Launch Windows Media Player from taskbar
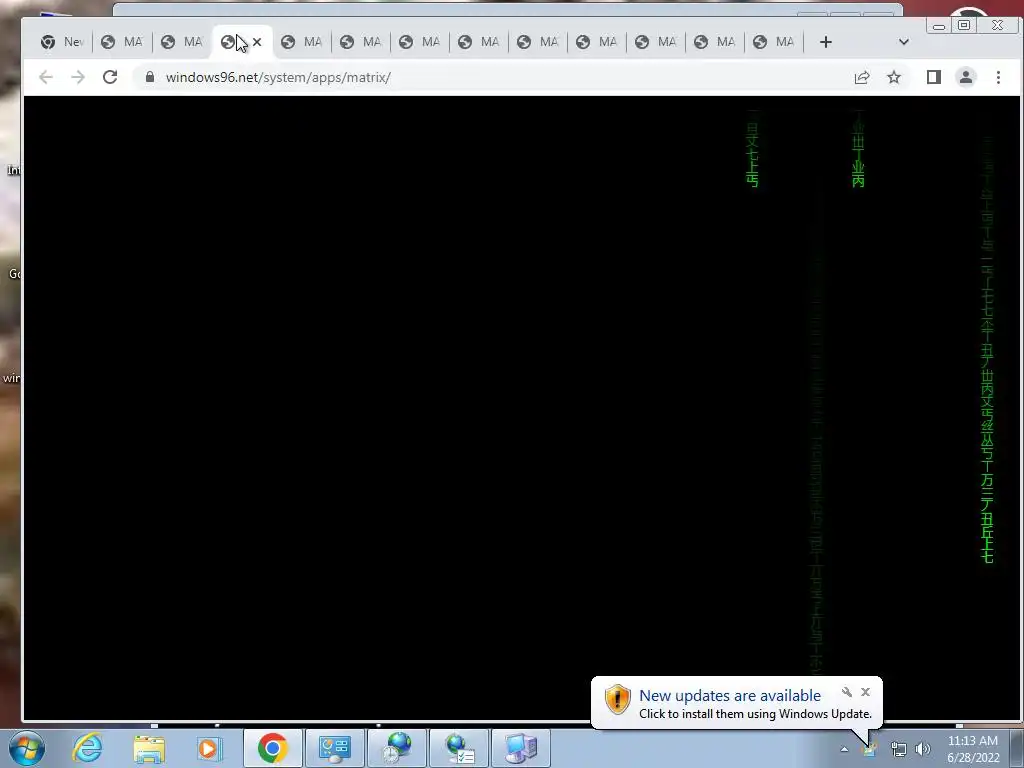1024x768 pixels. 209,748
